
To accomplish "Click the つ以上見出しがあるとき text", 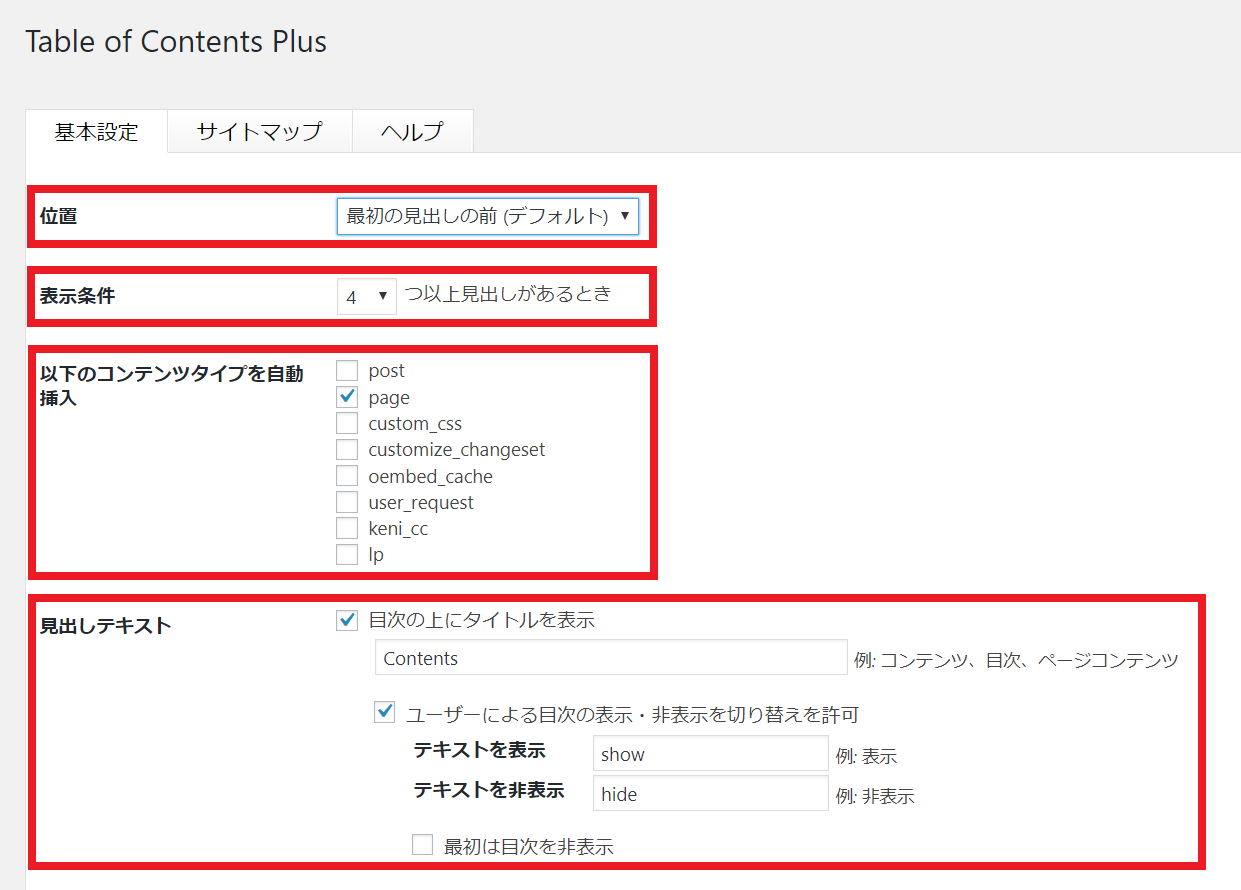I will coord(508,294).
